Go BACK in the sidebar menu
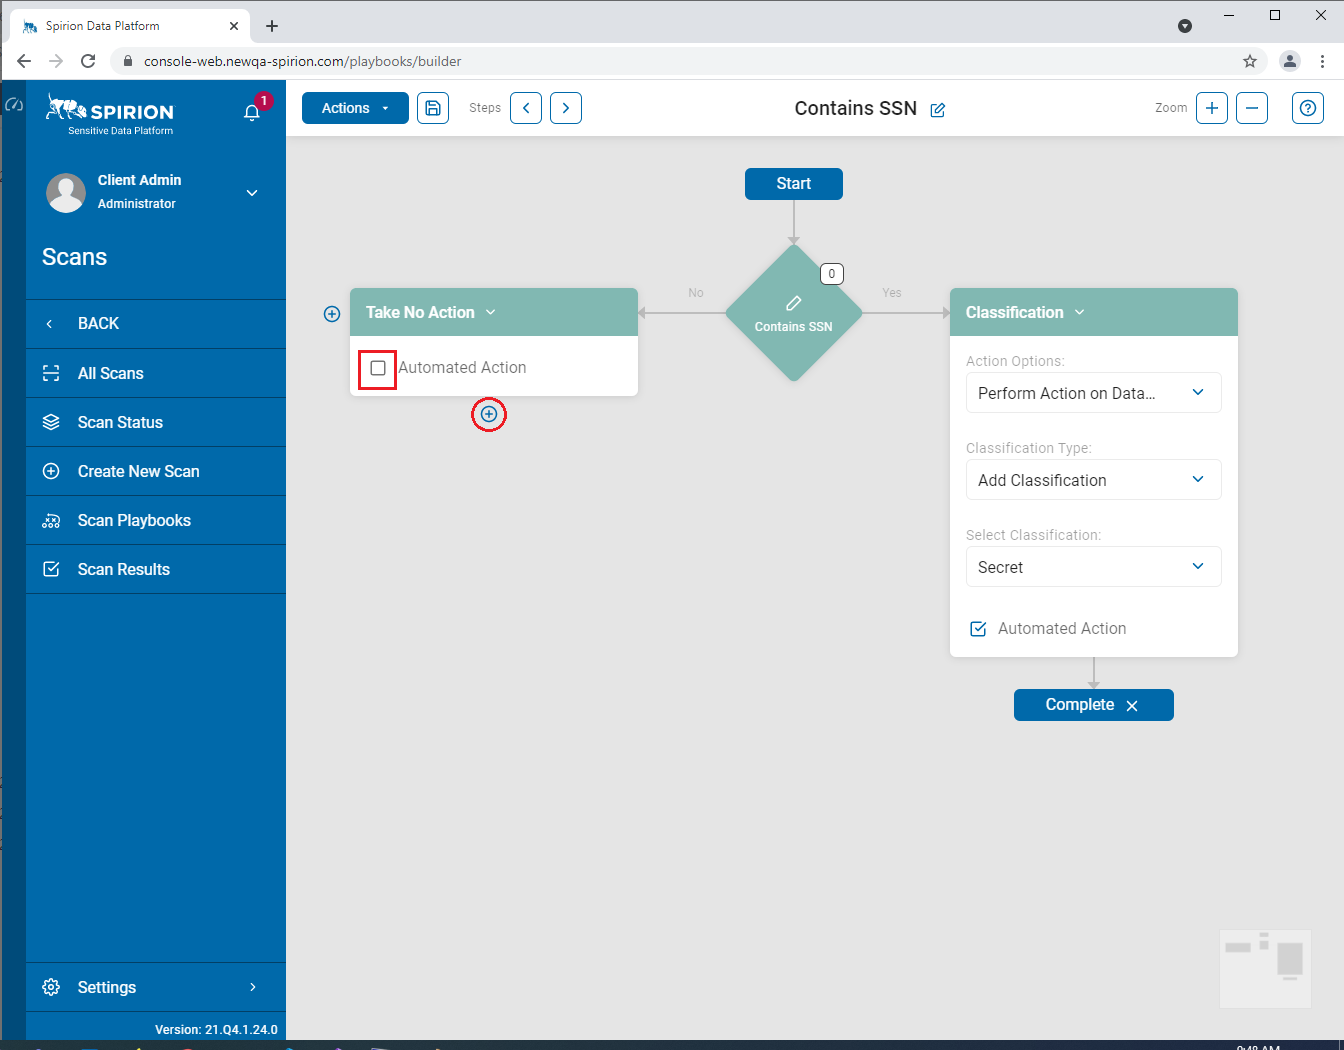1344x1050 pixels. coord(156,324)
